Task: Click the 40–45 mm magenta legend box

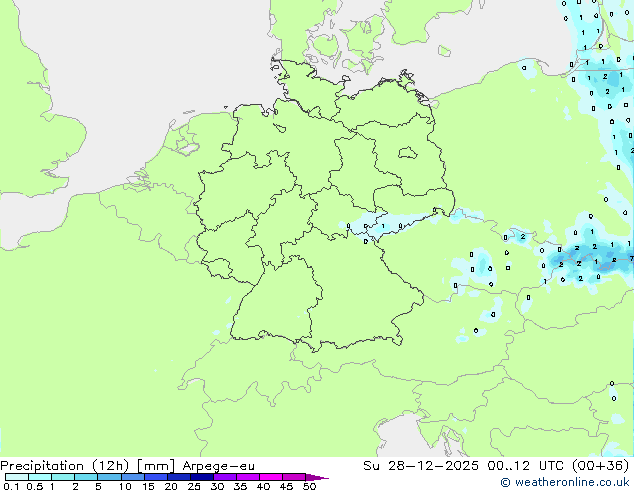Action: coord(271,477)
